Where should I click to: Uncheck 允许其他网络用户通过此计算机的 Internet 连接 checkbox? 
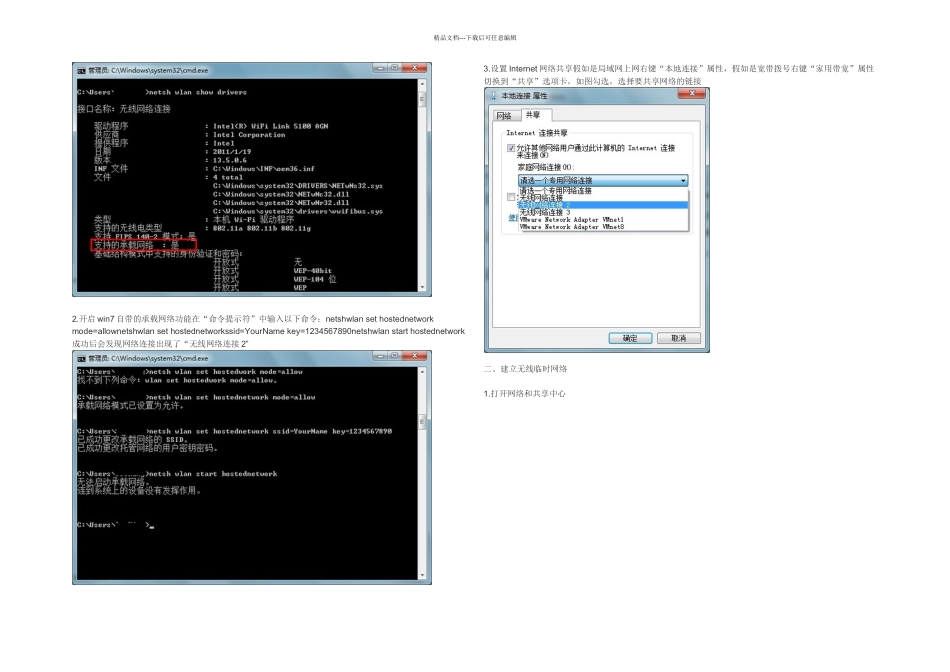click(x=511, y=148)
